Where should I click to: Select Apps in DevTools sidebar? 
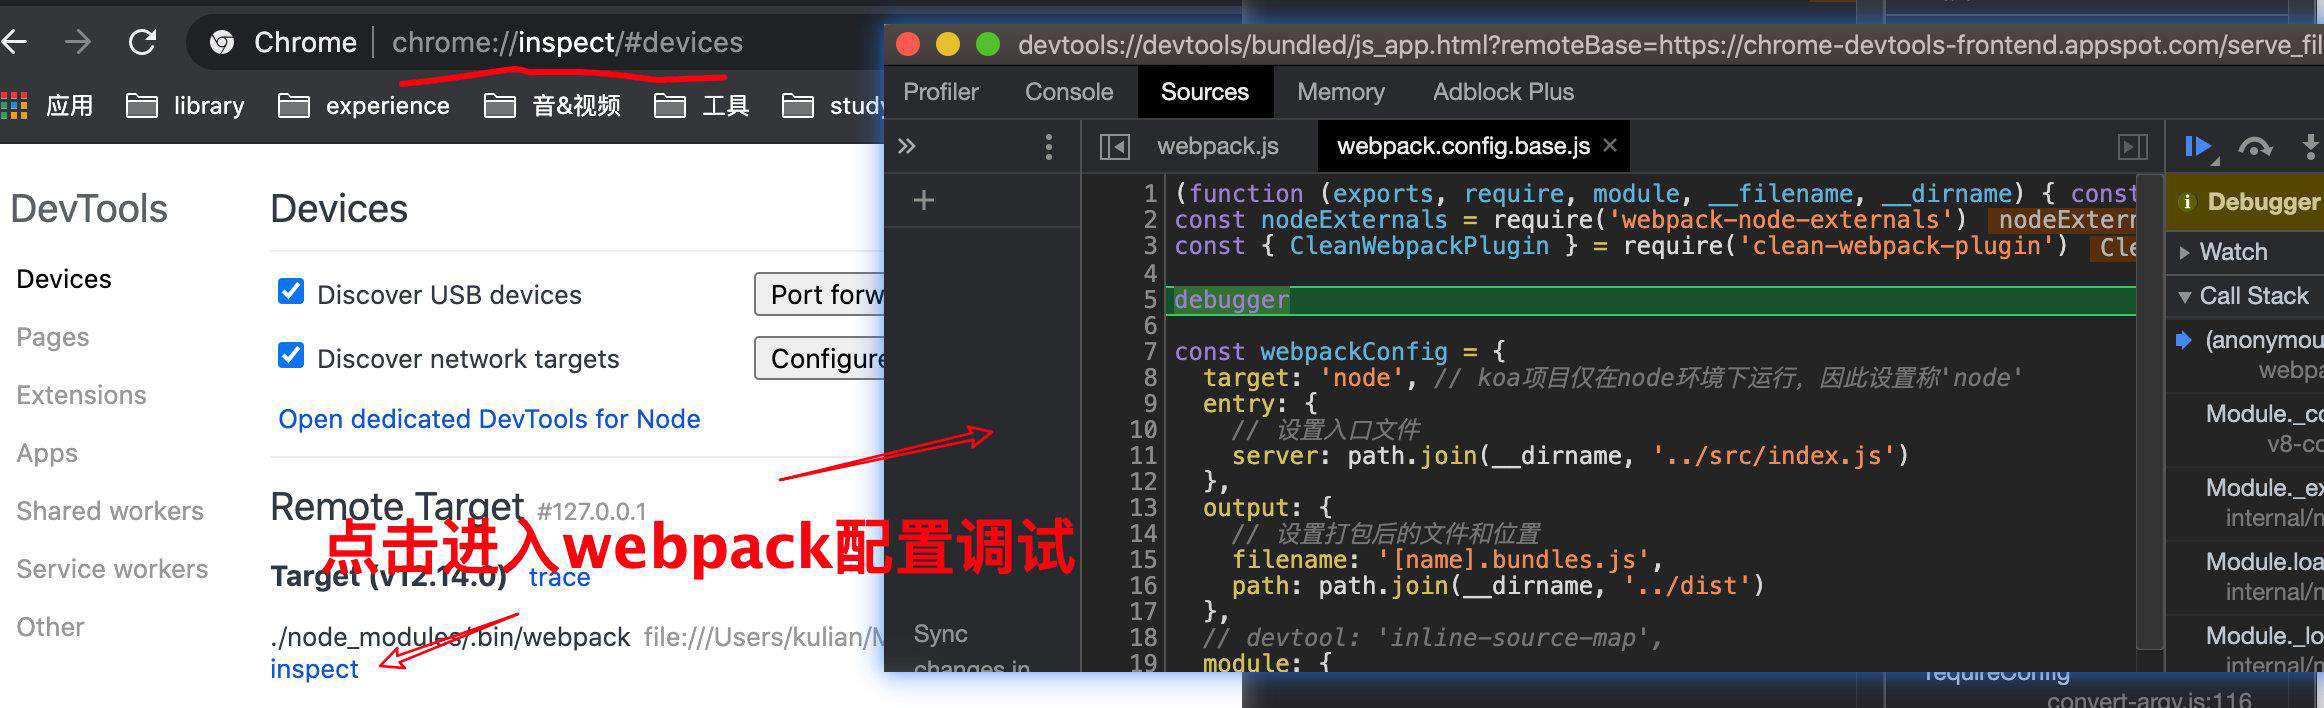click(47, 453)
